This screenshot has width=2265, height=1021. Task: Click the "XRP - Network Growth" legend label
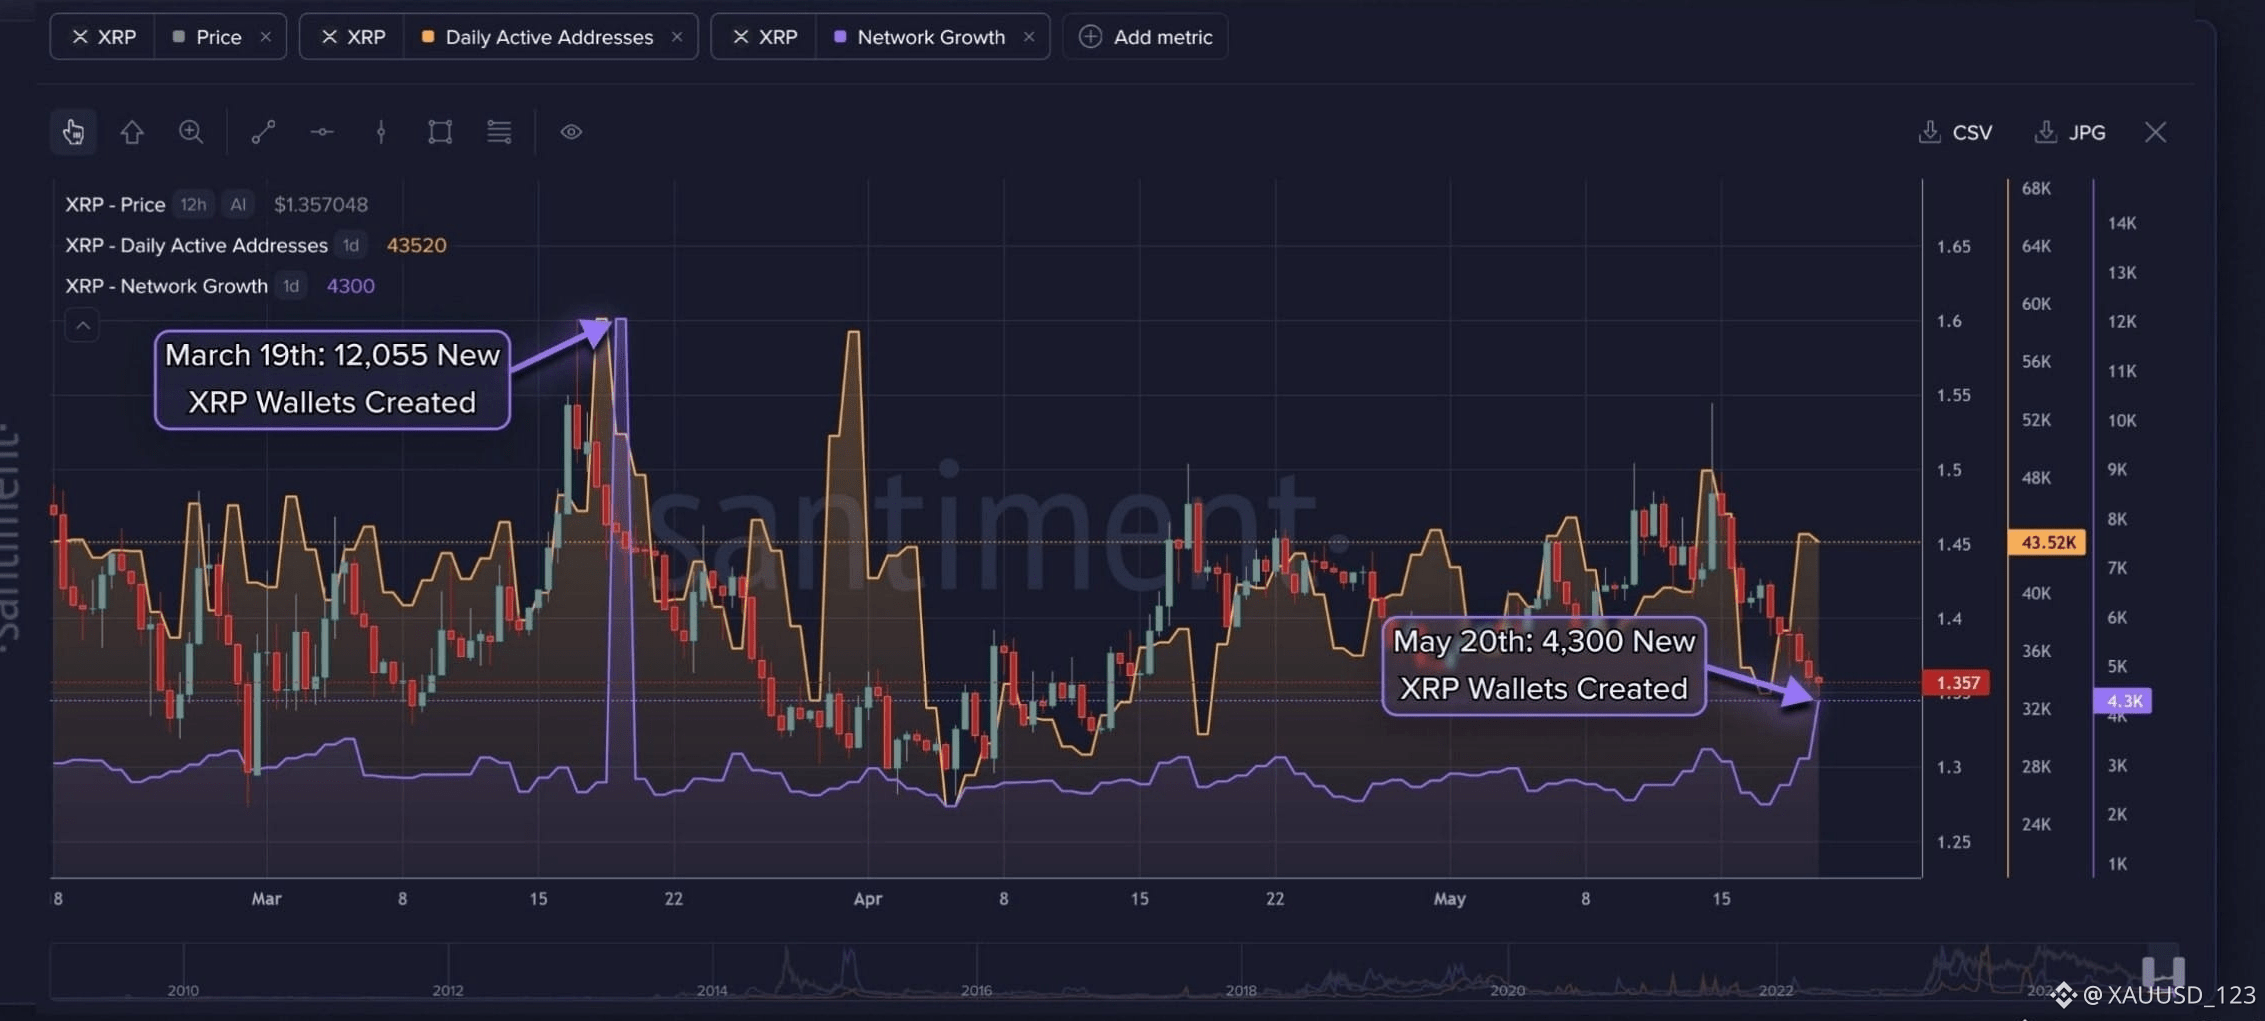(166, 287)
